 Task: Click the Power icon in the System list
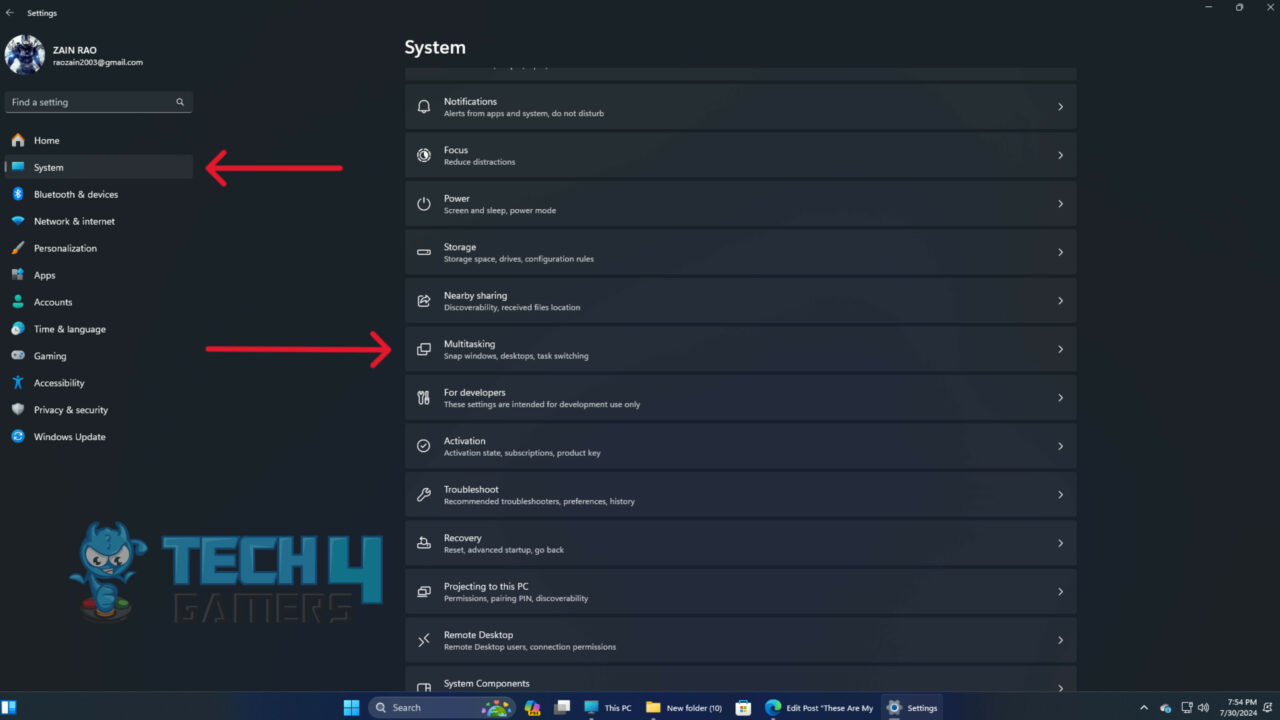422,203
